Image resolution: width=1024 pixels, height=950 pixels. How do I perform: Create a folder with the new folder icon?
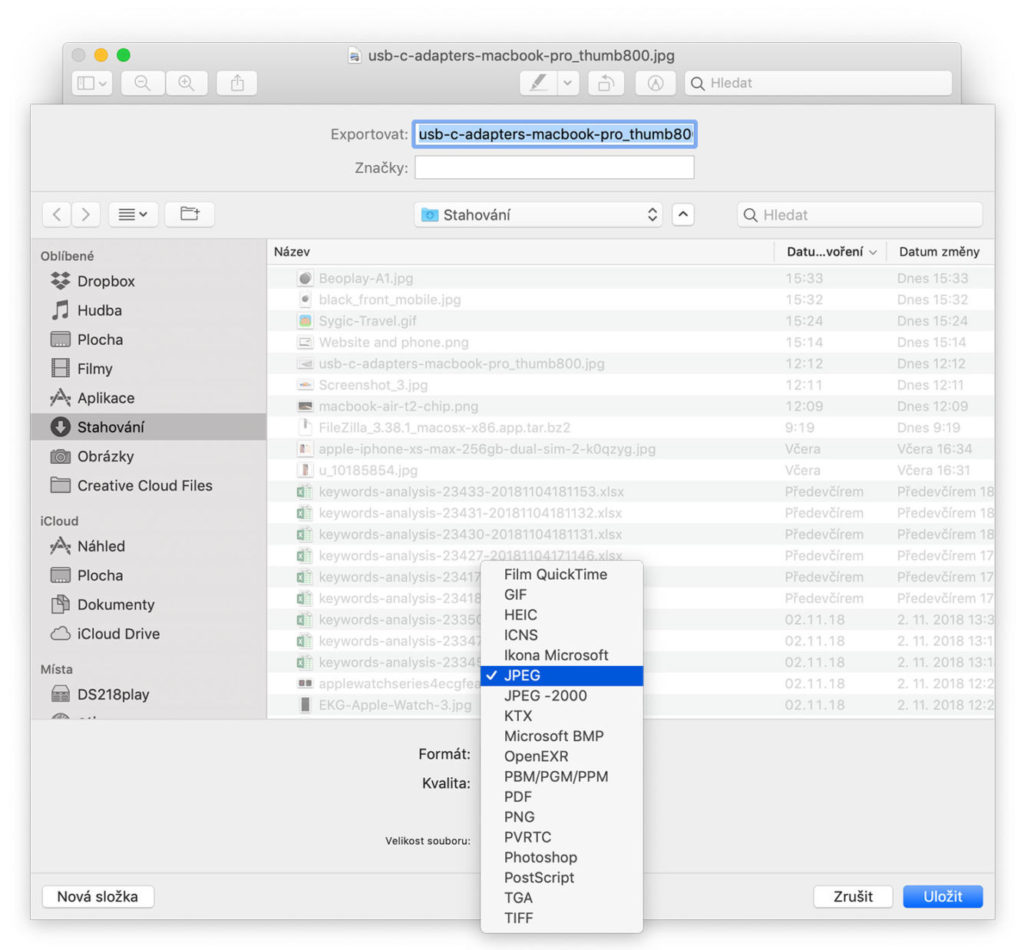point(190,214)
